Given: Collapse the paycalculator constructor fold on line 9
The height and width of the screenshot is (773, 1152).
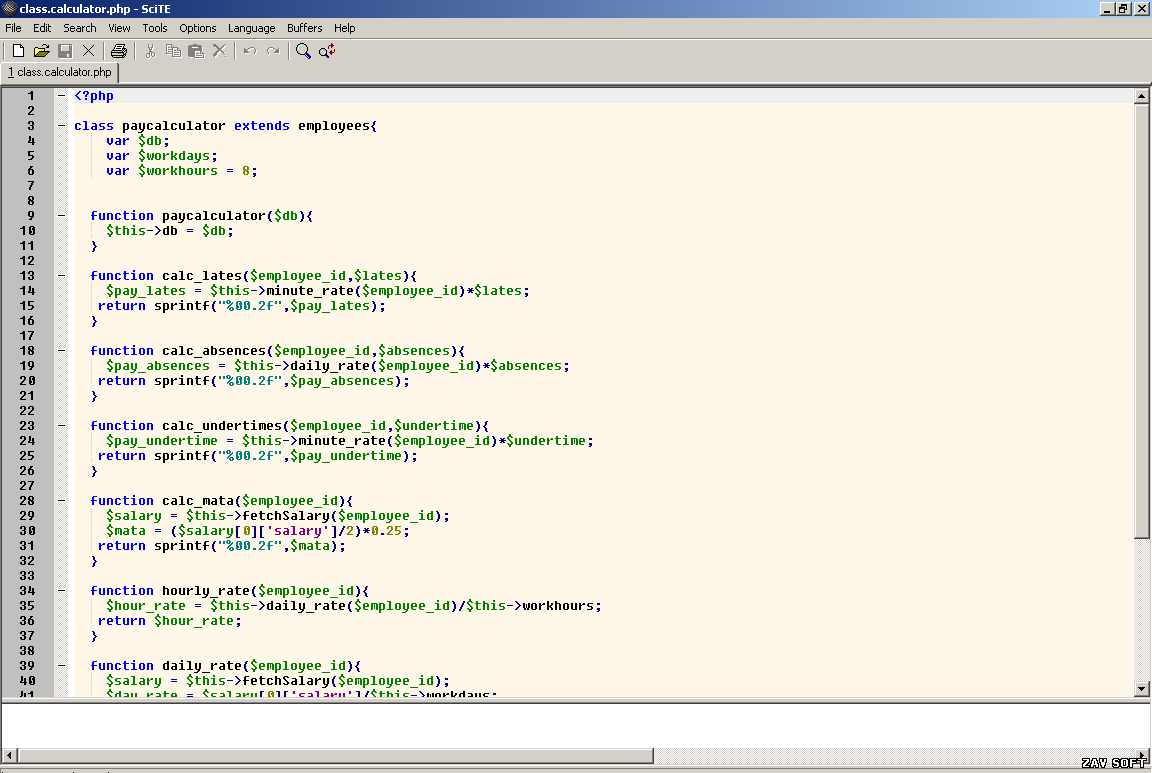Looking at the screenshot, I should click(62, 215).
